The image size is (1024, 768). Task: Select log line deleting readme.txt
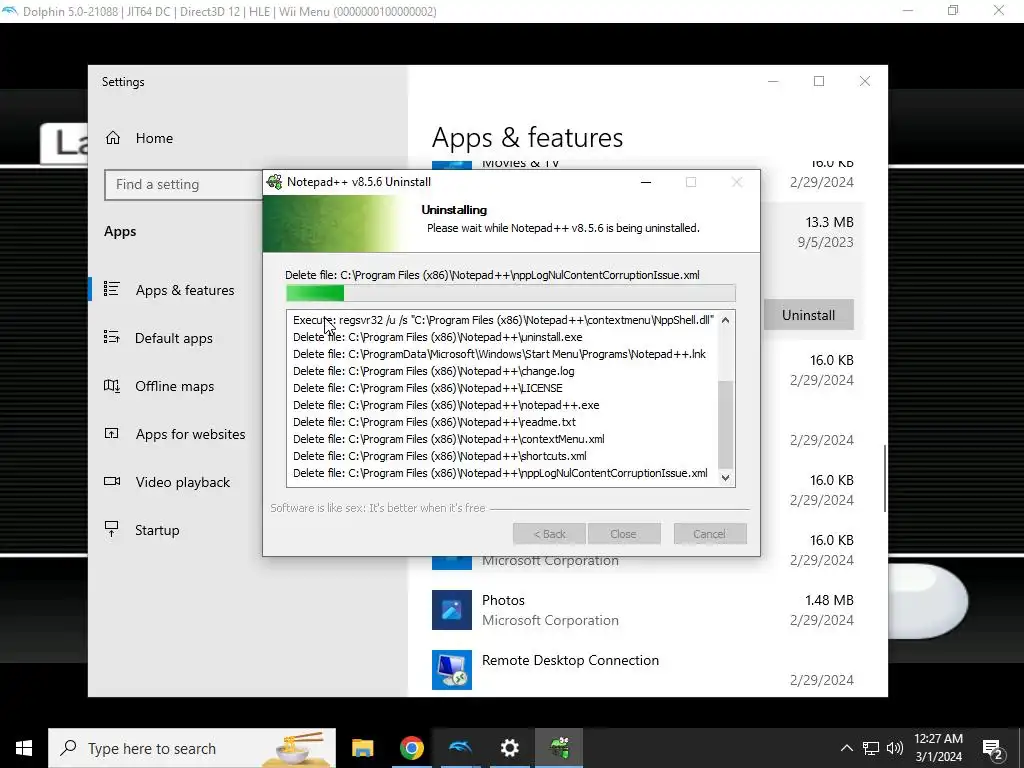click(434, 422)
